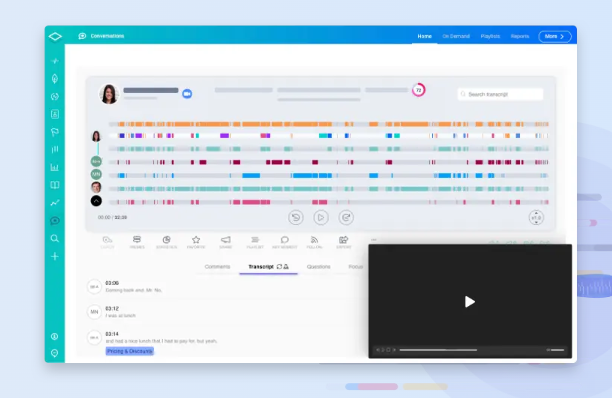
Task: Open the location pin icon at the sidebar bottom
Action: point(55,353)
